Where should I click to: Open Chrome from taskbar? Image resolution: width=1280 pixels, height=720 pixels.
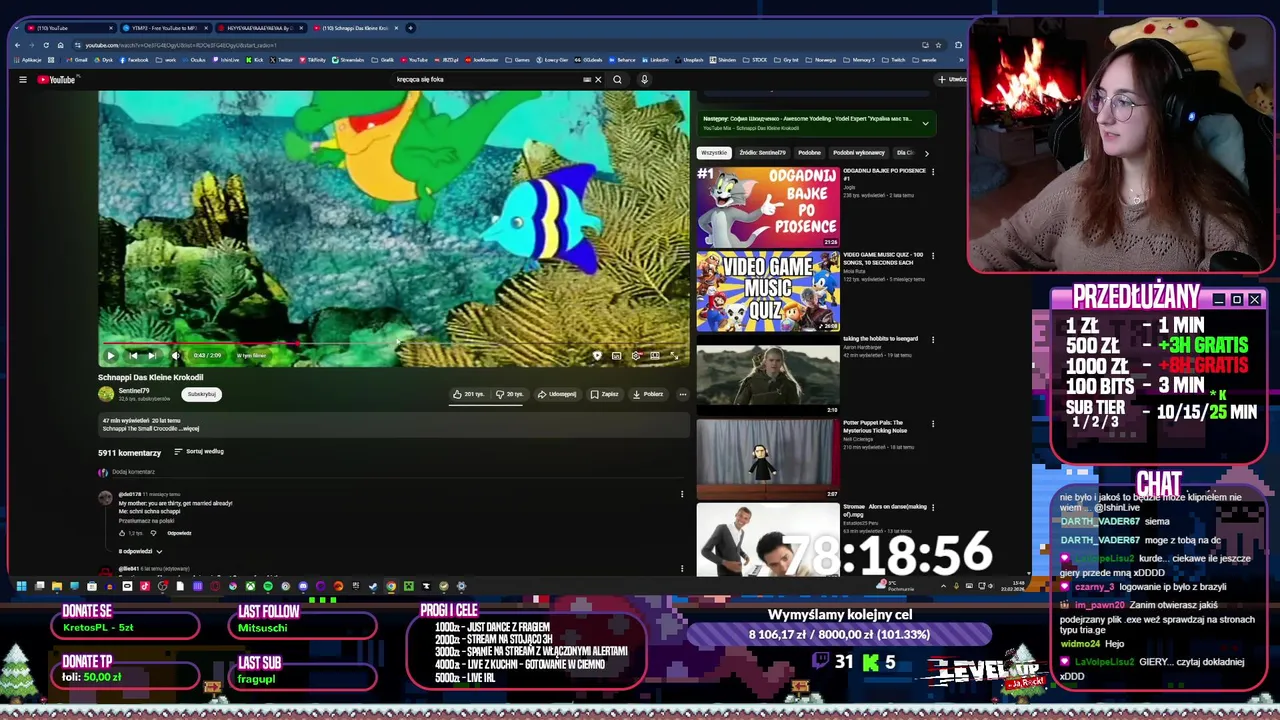391,586
